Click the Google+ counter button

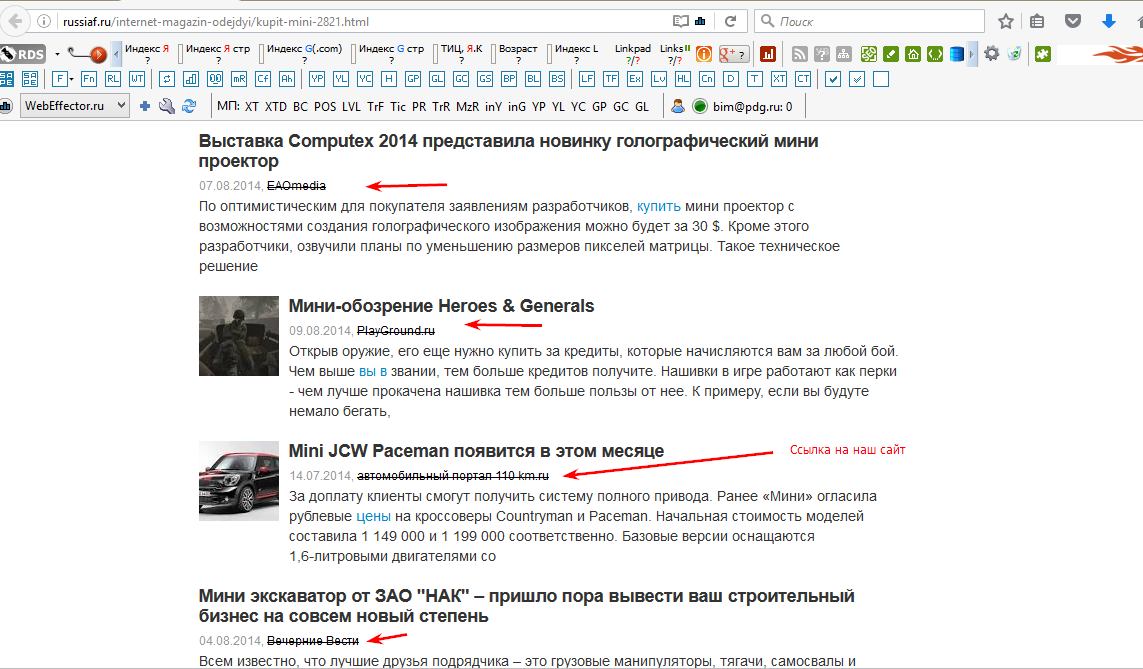click(x=733, y=54)
